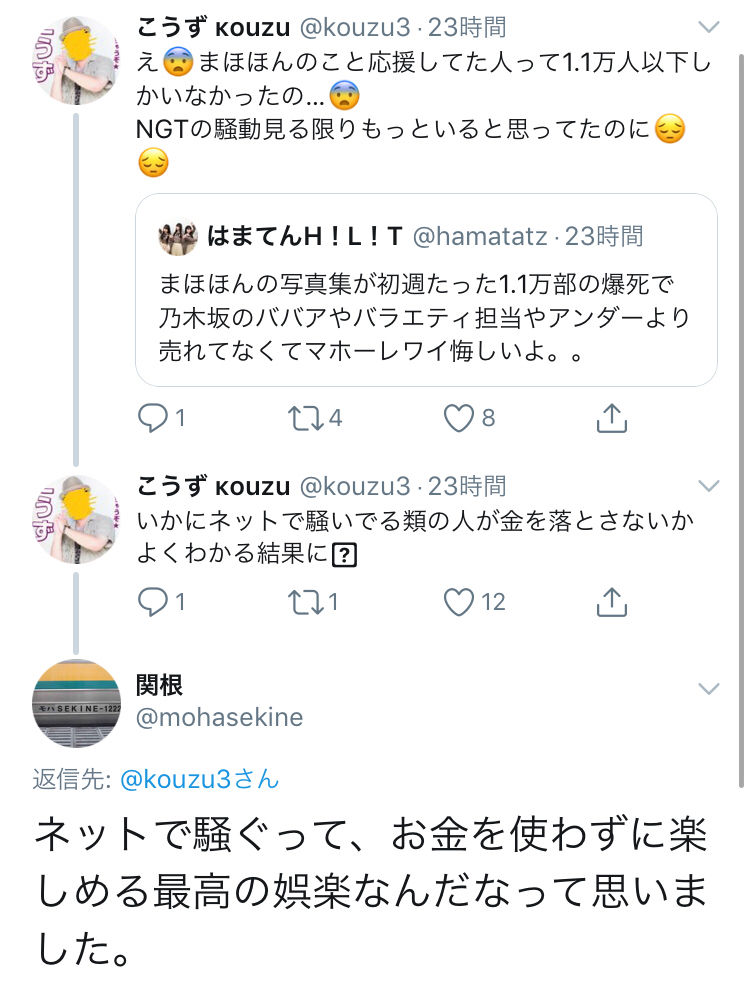This screenshot has height=990, width=750.
Task: Open options chevron on first tweet
Action: (708, 27)
